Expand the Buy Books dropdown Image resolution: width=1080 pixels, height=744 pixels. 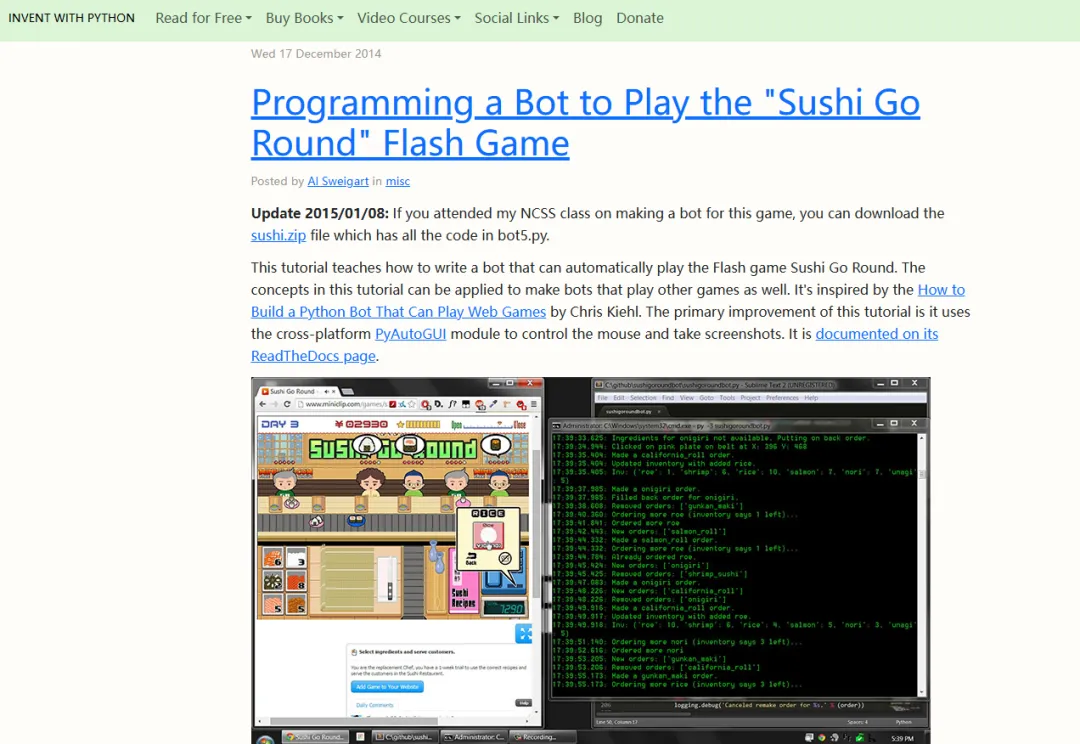(304, 18)
